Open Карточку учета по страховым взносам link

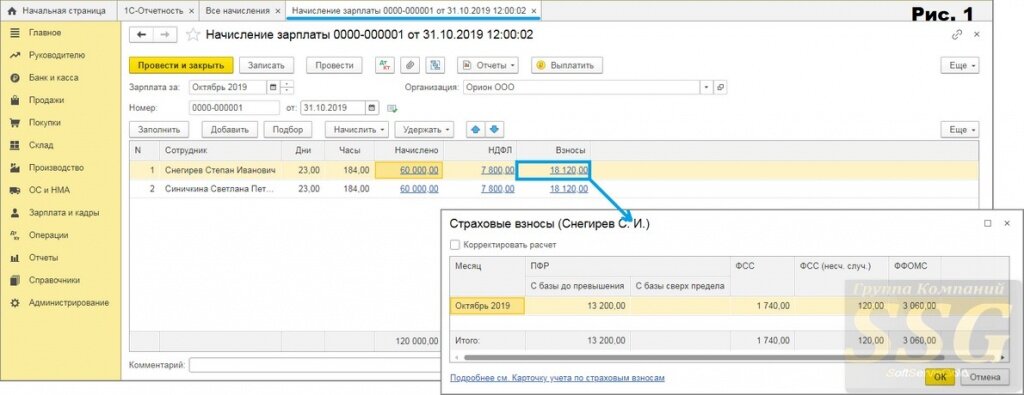pos(558,377)
